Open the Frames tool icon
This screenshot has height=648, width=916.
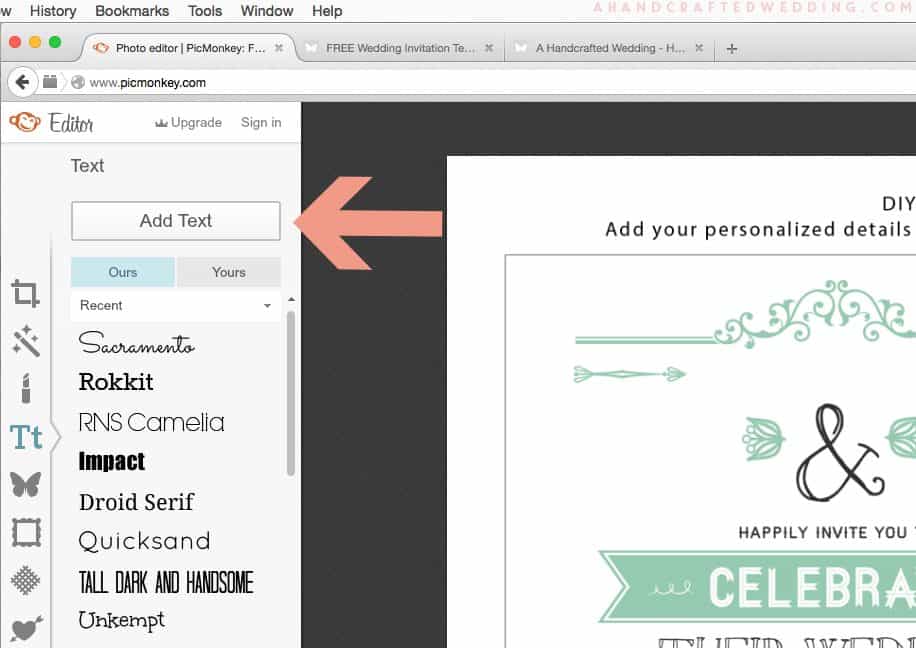pos(25,532)
